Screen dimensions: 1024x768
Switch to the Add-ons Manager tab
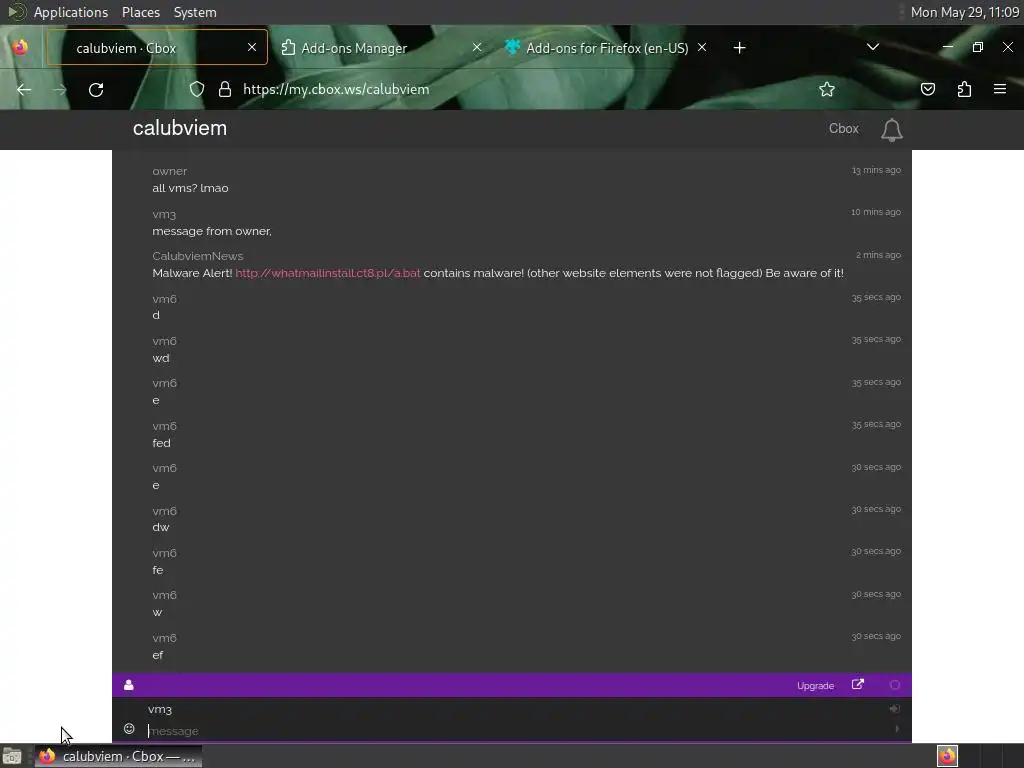(382, 48)
